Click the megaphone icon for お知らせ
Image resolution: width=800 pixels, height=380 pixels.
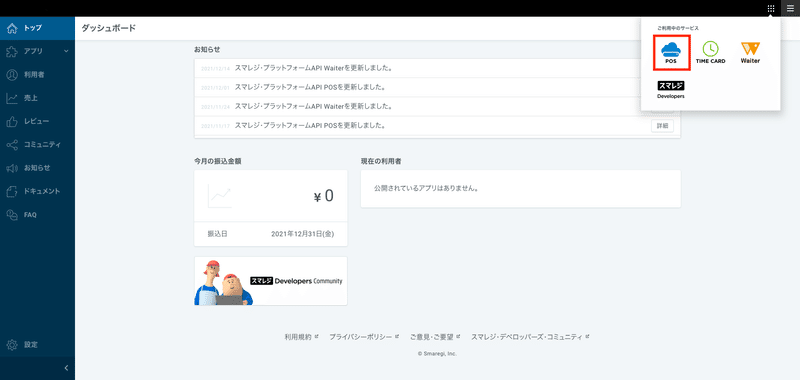[x=12, y=168]
